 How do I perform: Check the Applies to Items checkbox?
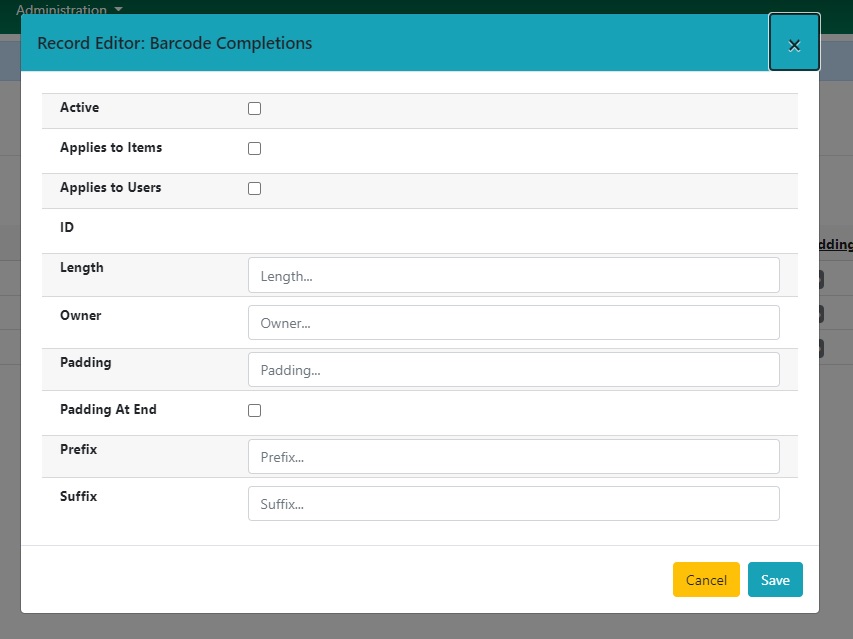(x=253, y=147)
